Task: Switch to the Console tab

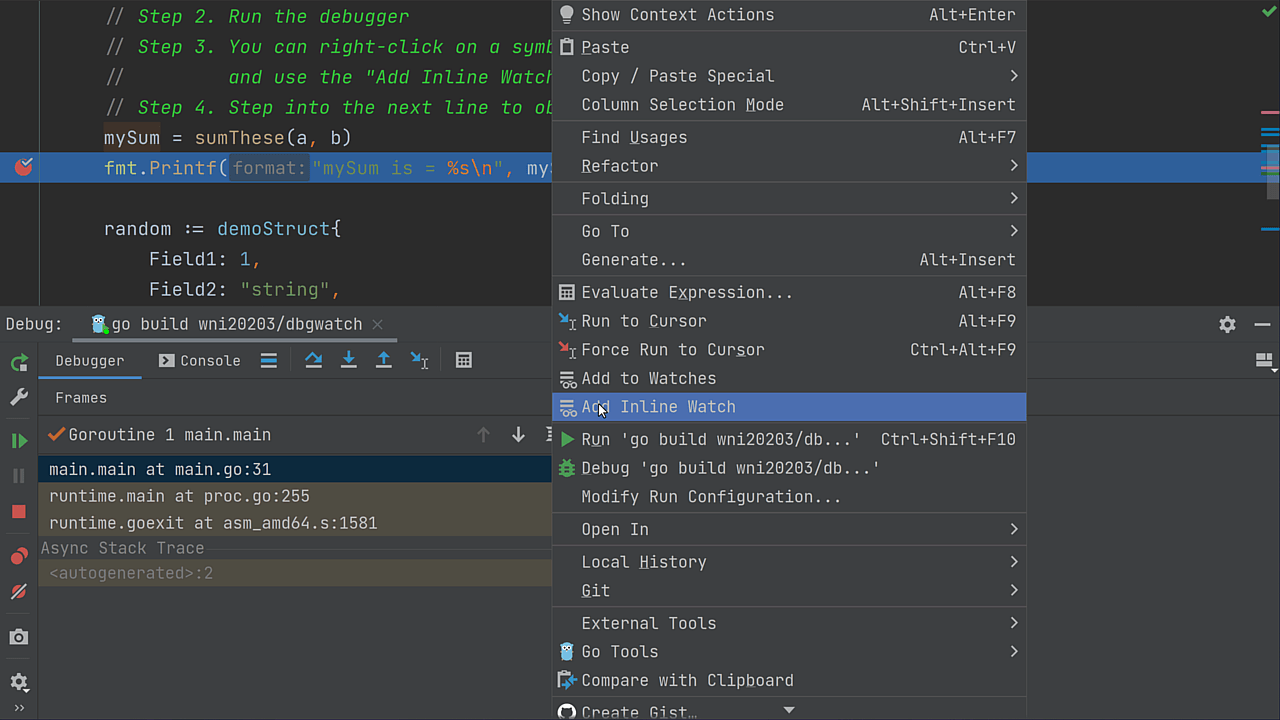Action: [x=210, y=360]
